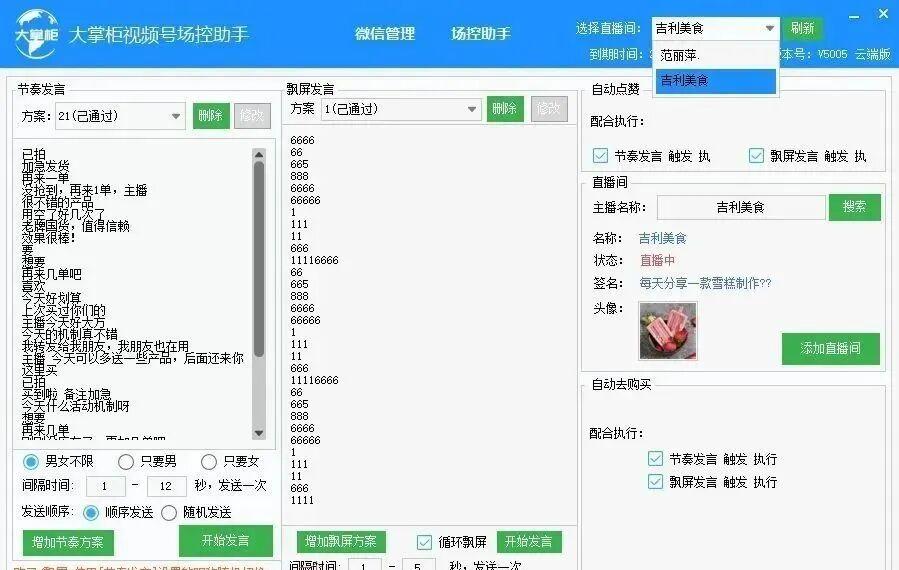Close the 场控助手 window

pos(884,14)
